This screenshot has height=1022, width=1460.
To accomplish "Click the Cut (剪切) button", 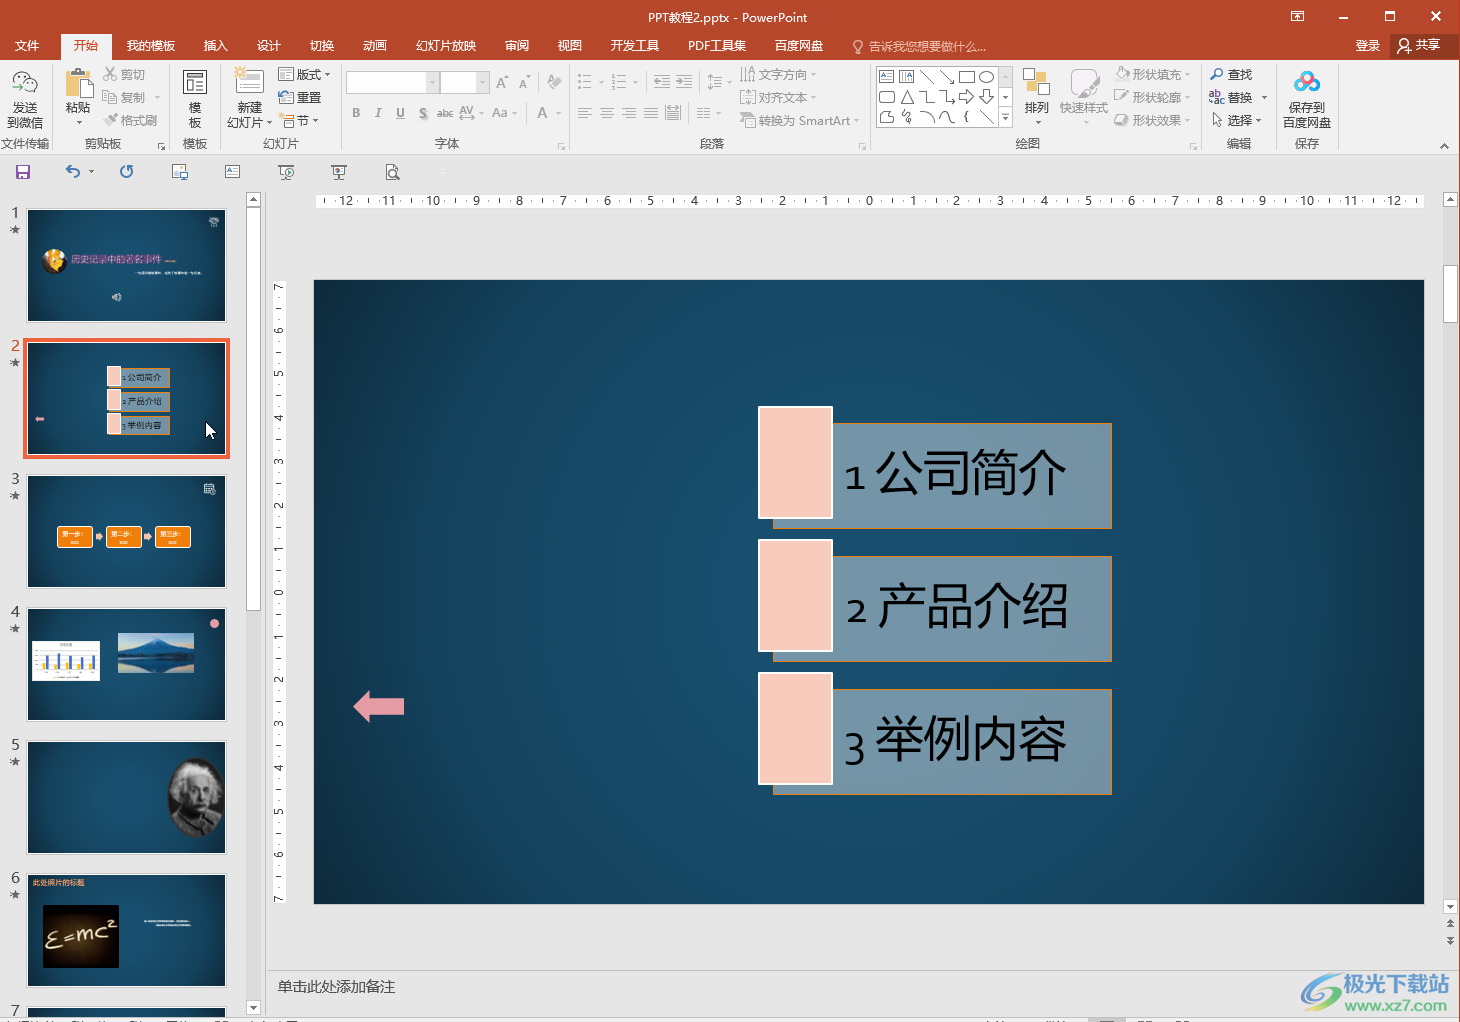I will click(x=124, y=74).
